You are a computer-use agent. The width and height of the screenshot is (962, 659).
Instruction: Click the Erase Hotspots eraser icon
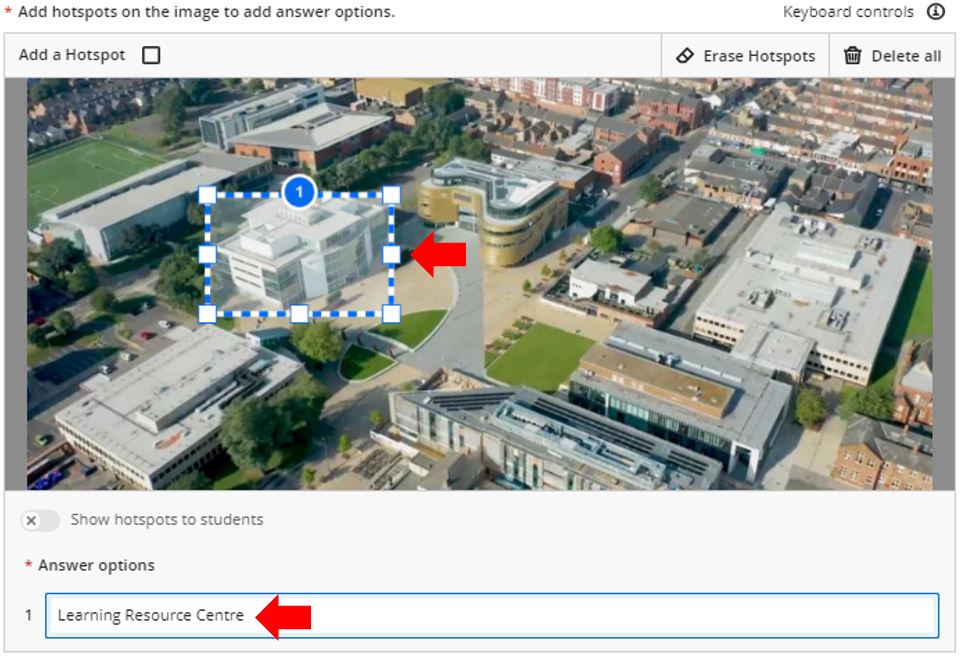pos(685,56)
